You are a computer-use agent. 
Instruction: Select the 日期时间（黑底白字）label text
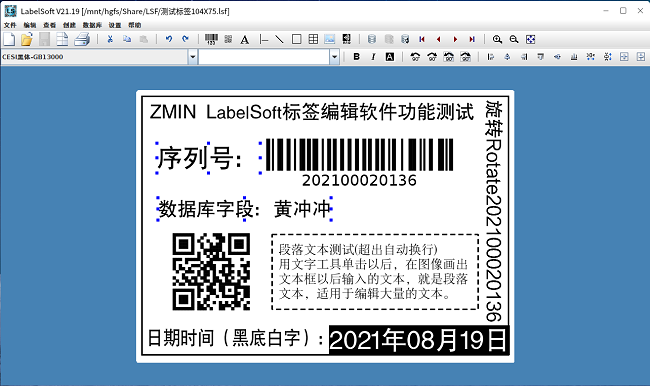click(236, 338)
